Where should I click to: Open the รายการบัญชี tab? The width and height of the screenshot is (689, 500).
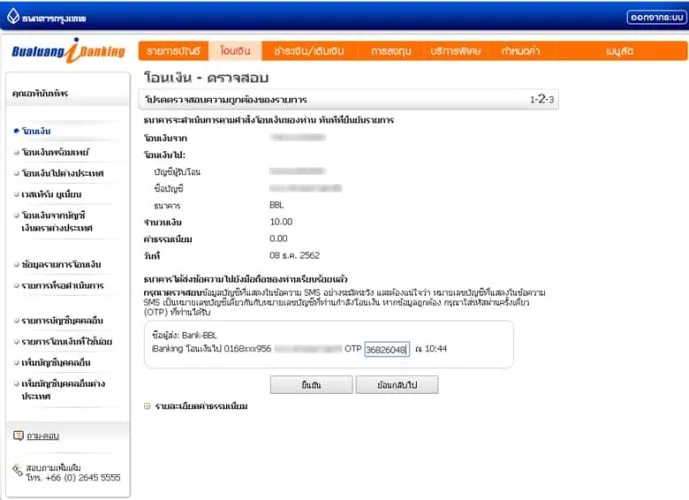[x=173, y=50]
